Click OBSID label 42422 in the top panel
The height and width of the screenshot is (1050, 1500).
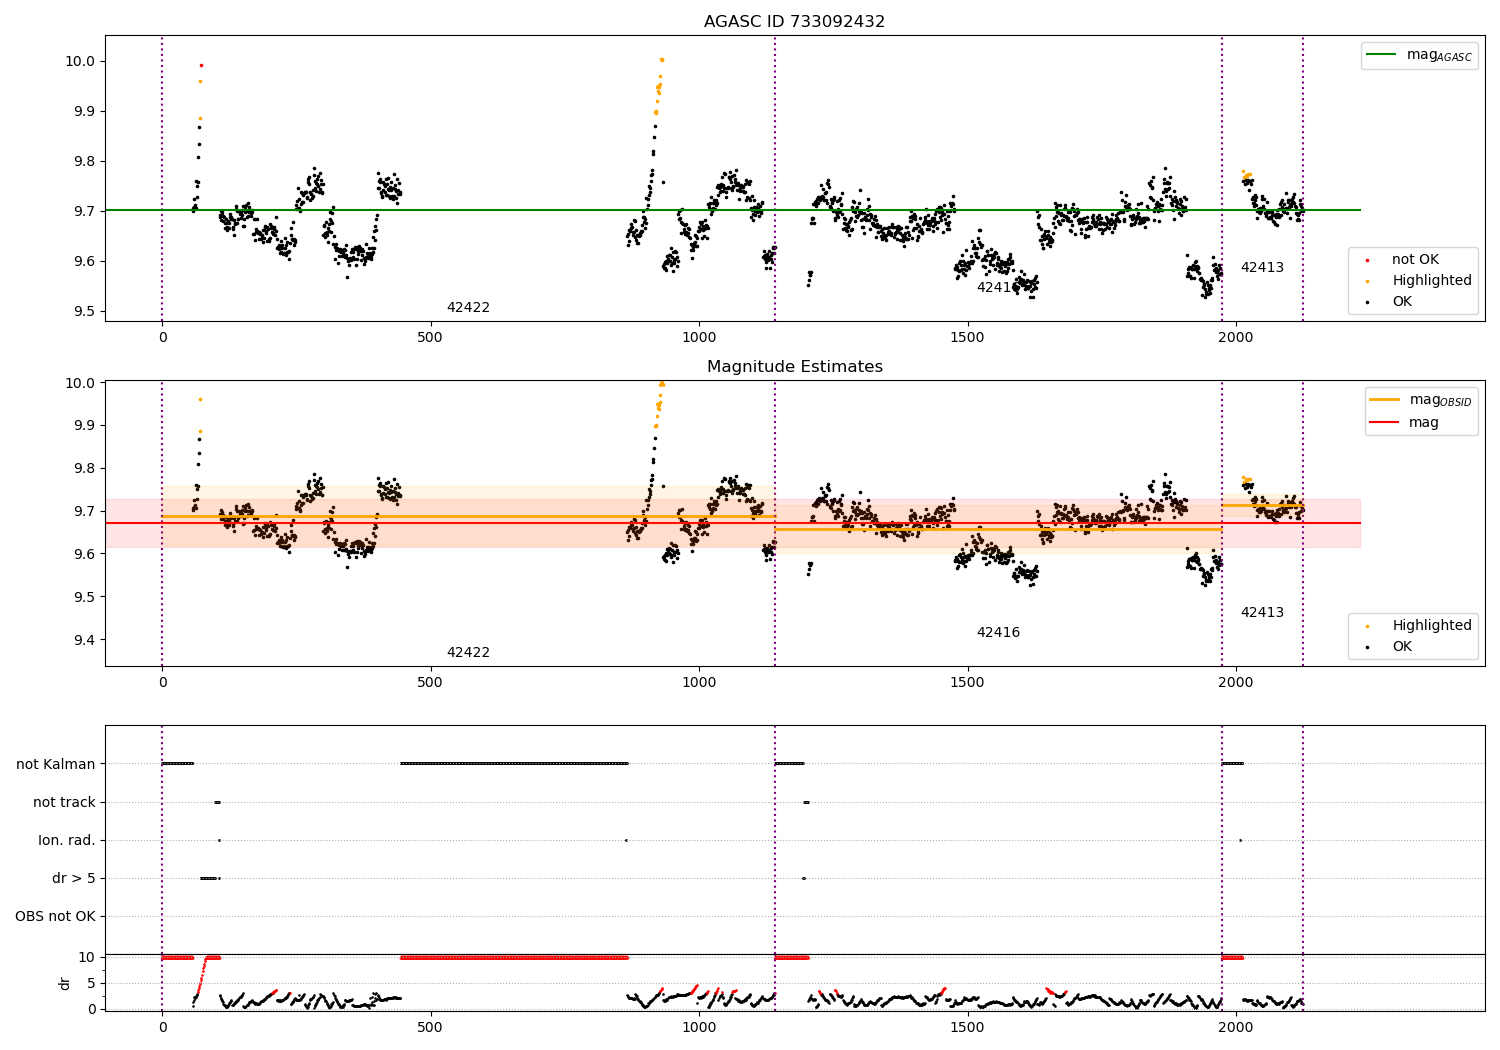pyautogui.click(x=468, y=308)
